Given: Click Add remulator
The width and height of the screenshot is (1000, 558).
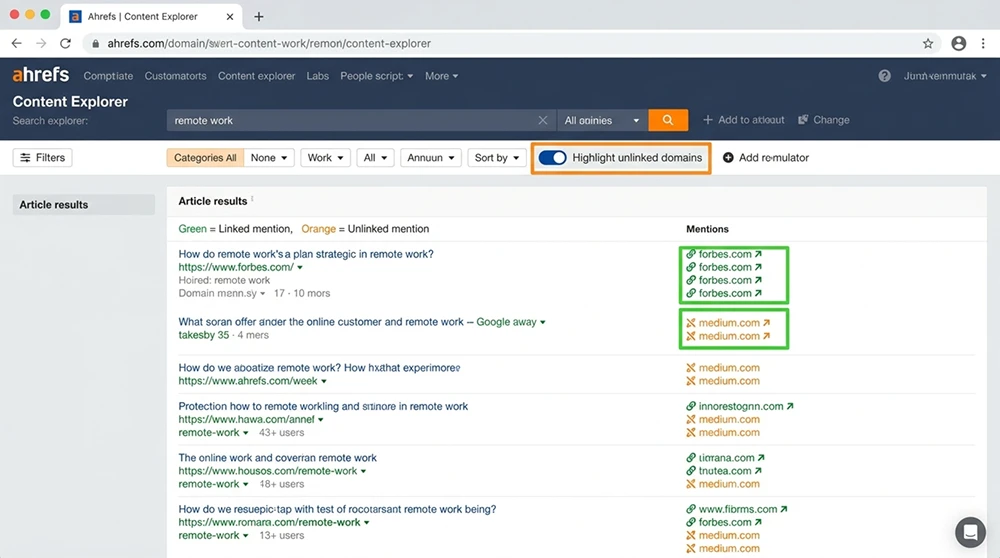Looking at the screenshot, I should pos(765,158).
